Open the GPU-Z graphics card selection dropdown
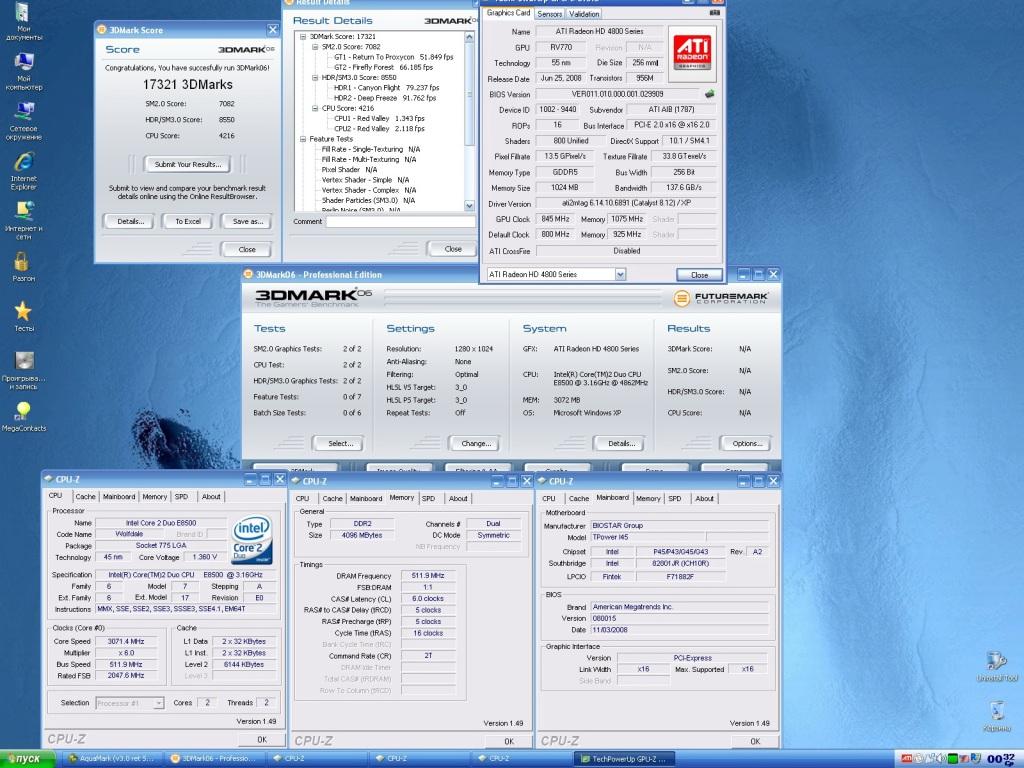Screen dimensions: 1024x768 pyautogui.click(x=620, y=275)
